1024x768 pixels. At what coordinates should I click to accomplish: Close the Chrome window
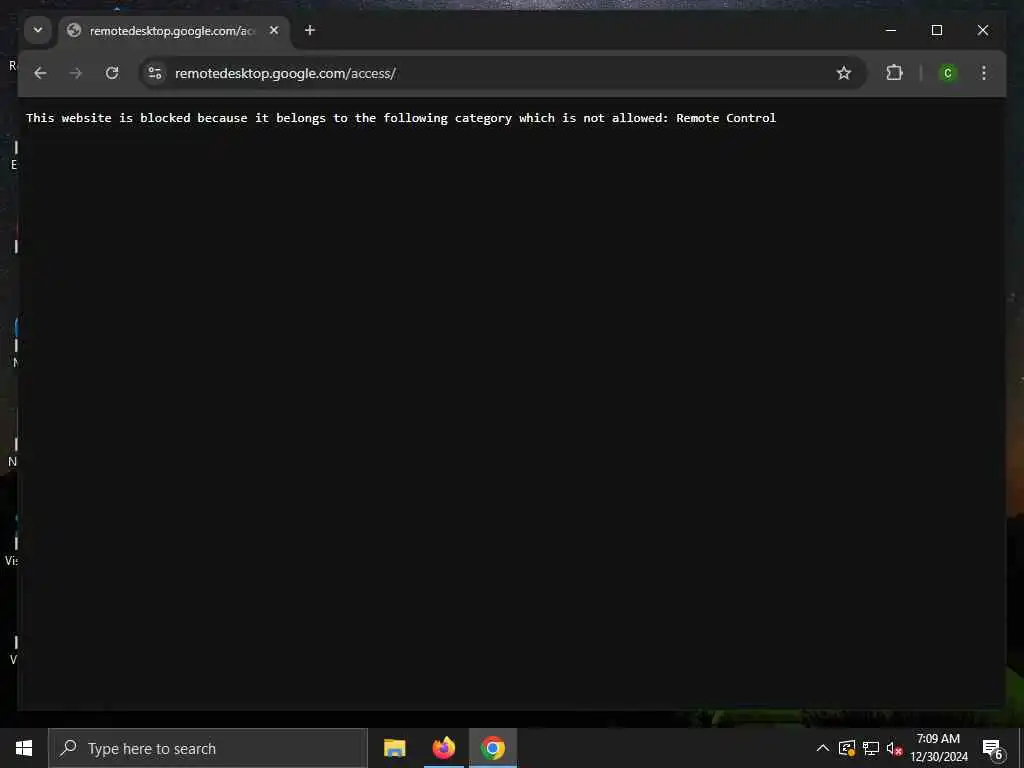pyautogui.click(x=982, y=30)
